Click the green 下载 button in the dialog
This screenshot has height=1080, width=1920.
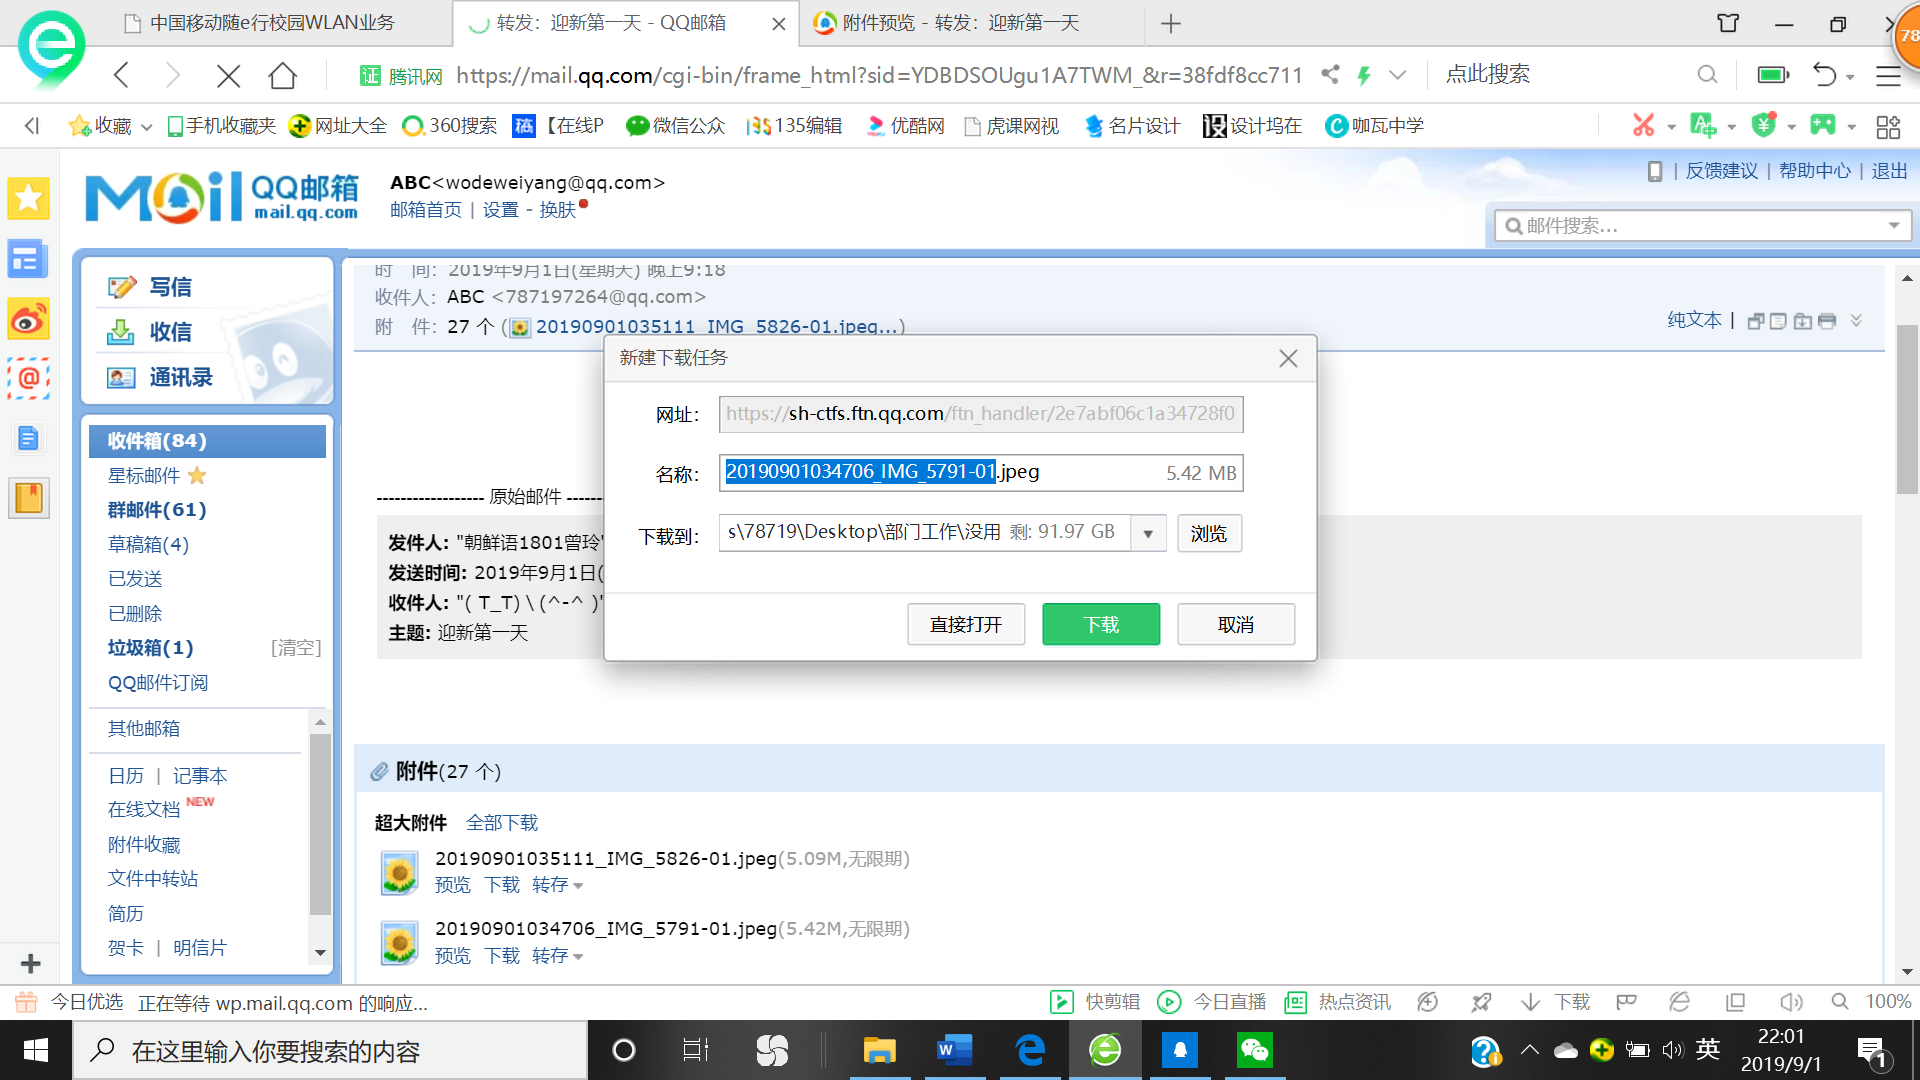(x=1100, y=624)
